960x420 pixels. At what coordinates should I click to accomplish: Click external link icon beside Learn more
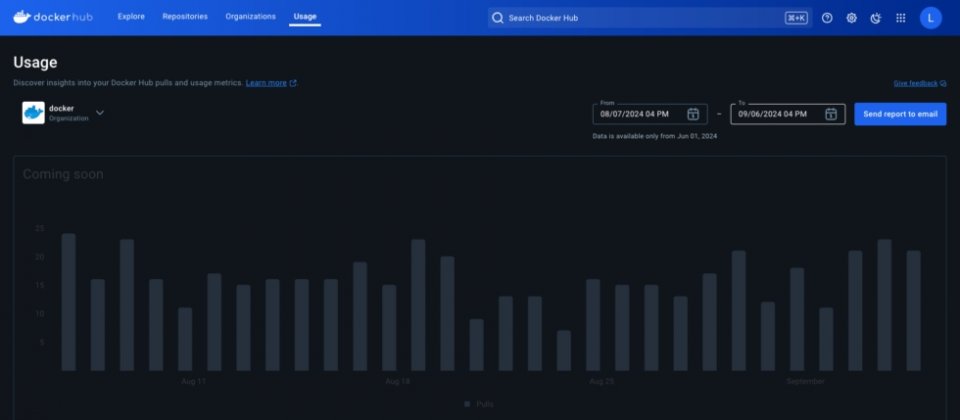coord(293,83)
